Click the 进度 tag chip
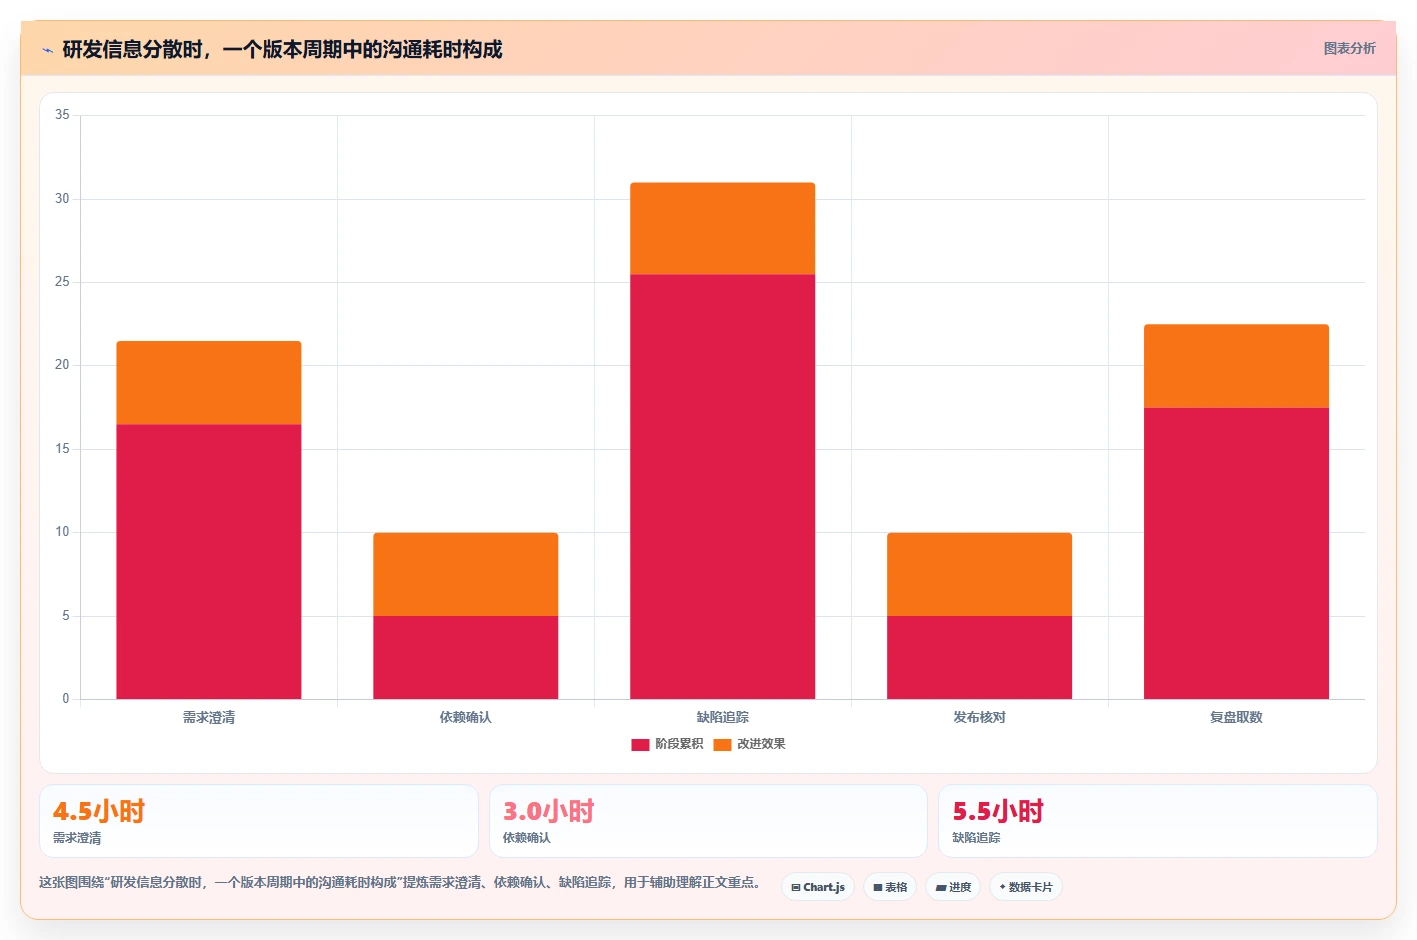This screenshot has width=1417, height=940. [953, 887]
